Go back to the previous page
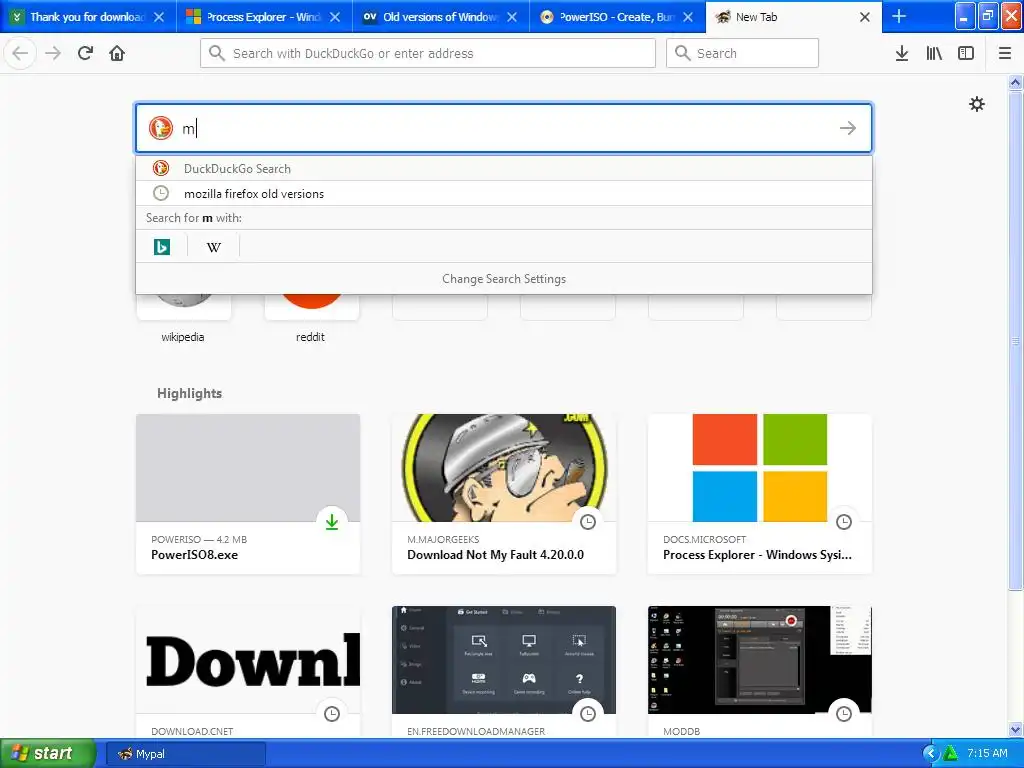 click(20, 53)
